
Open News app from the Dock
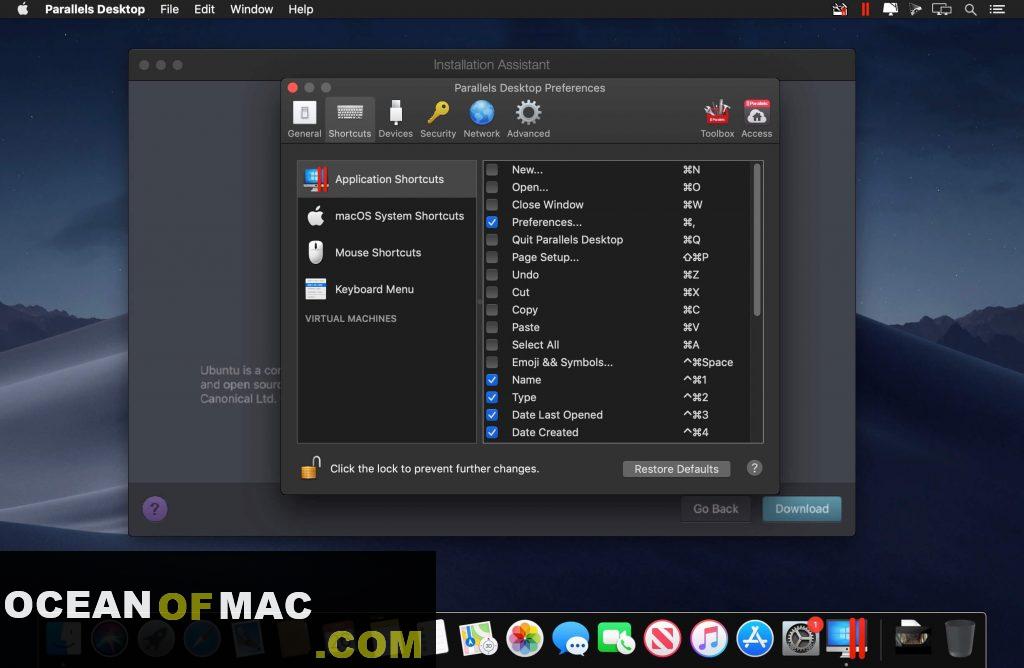tap(662, 638)
